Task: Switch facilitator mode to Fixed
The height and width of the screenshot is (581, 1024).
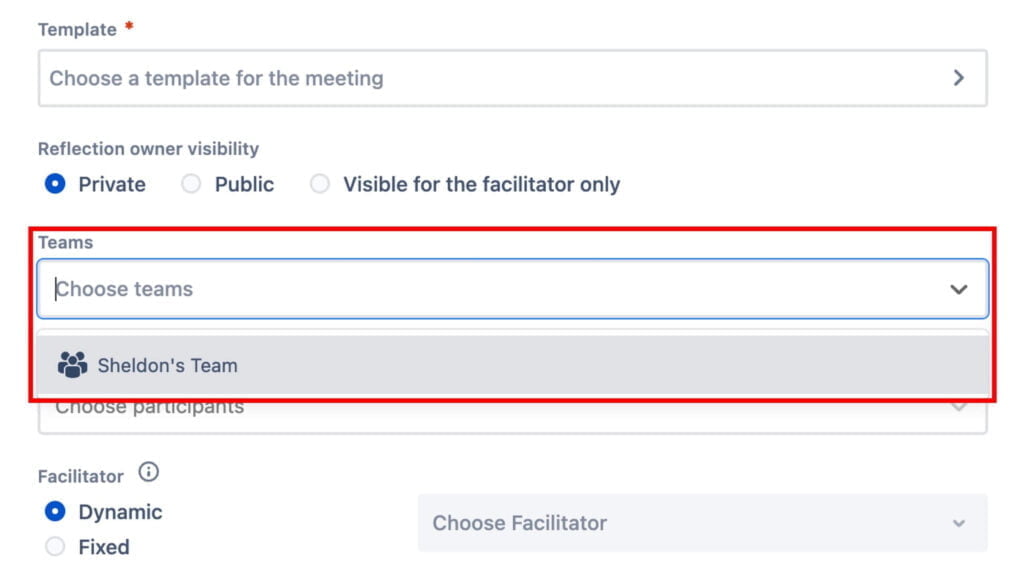Action: click(x=55, y=546)
